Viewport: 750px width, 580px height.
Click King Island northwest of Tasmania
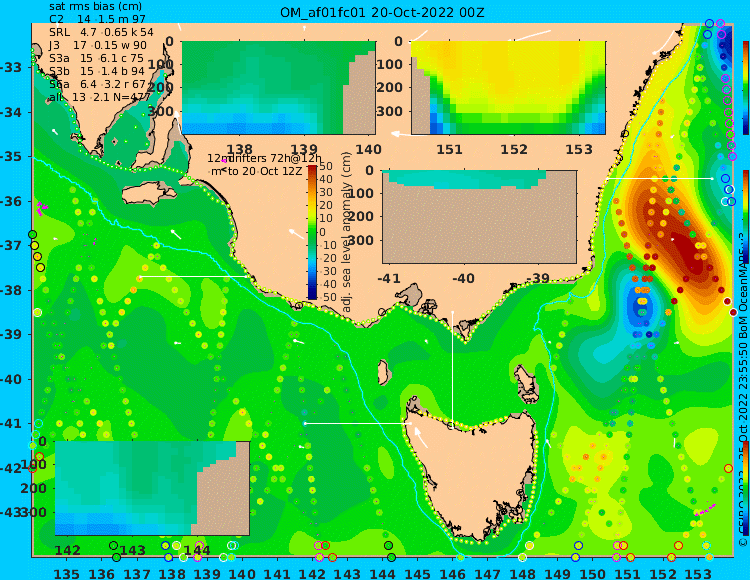coord(383,372)
